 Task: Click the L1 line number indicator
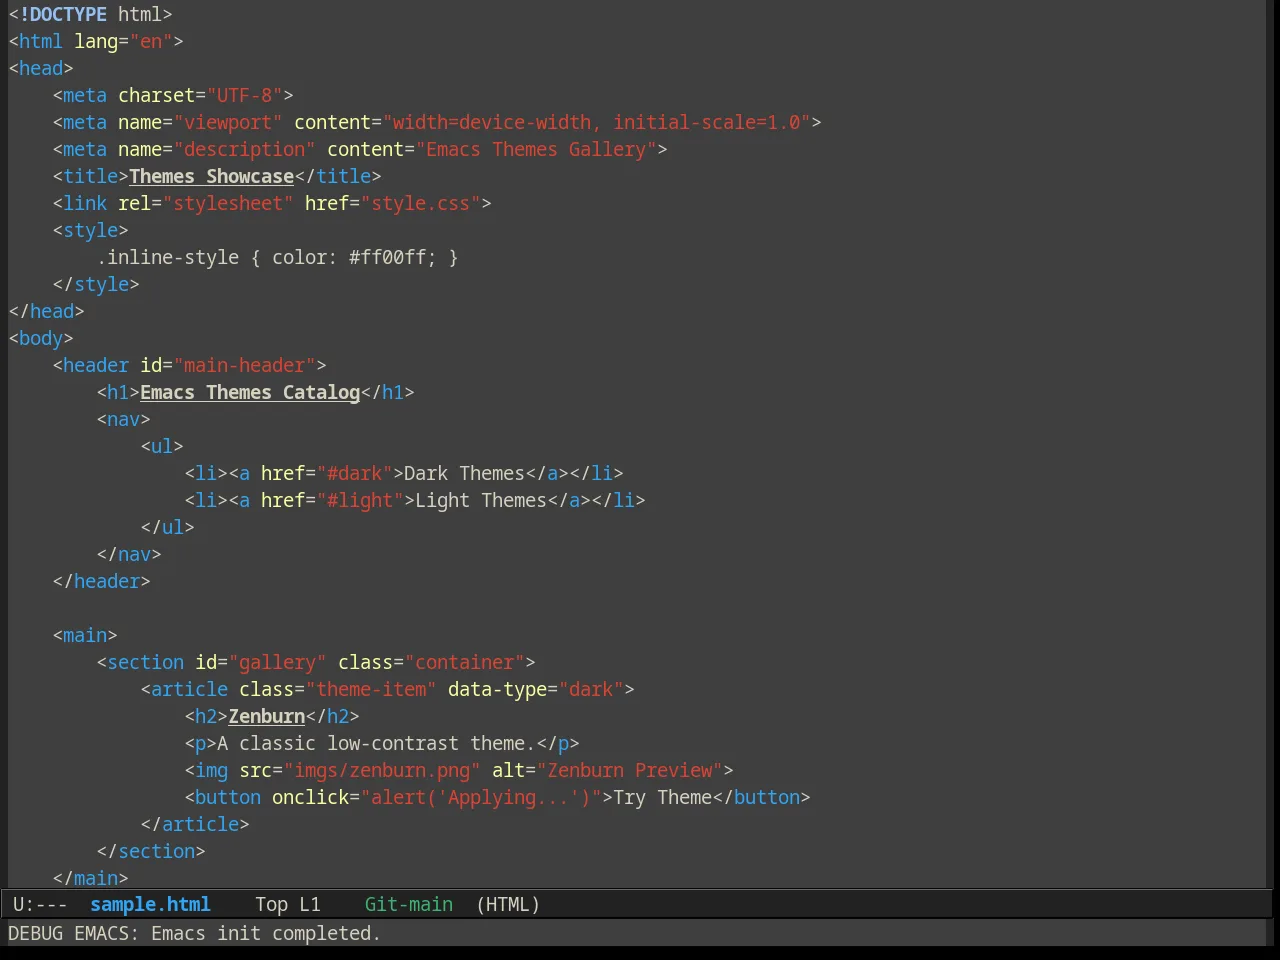pyautogui.click(x=310, y=904)
